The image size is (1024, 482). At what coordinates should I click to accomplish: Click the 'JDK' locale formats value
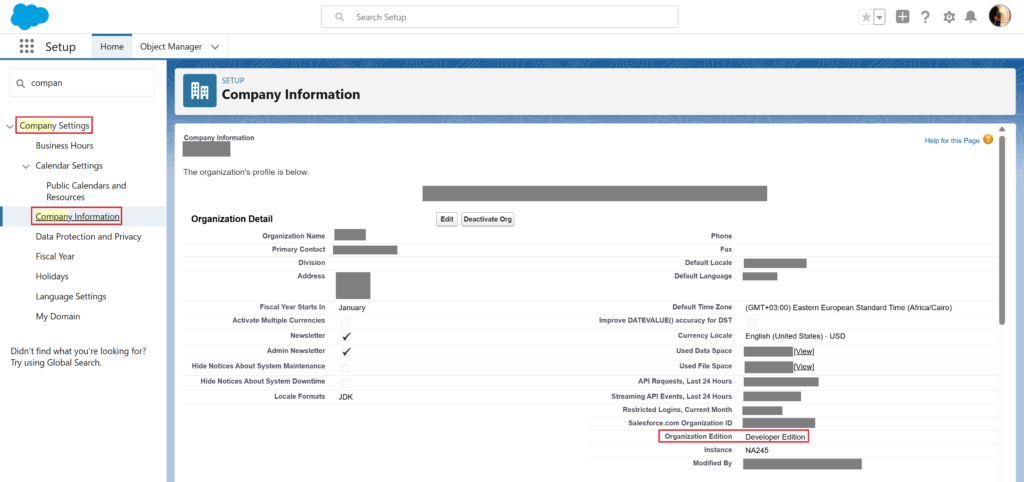tap(346, 397)
